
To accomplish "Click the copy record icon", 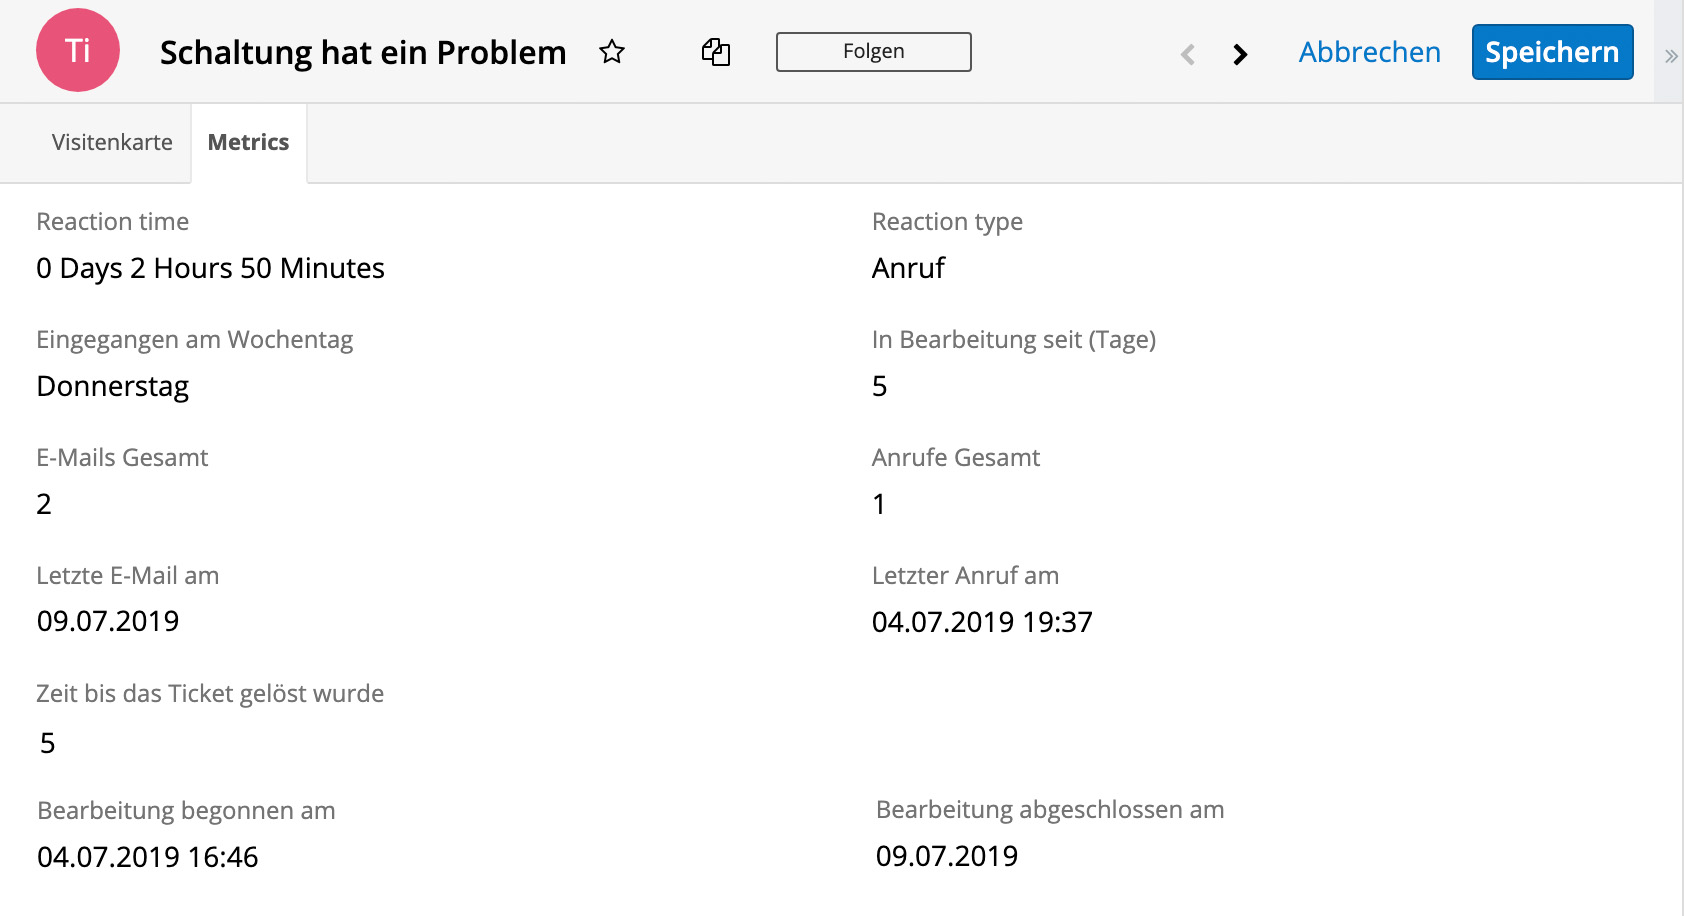I will pos(716,52).
